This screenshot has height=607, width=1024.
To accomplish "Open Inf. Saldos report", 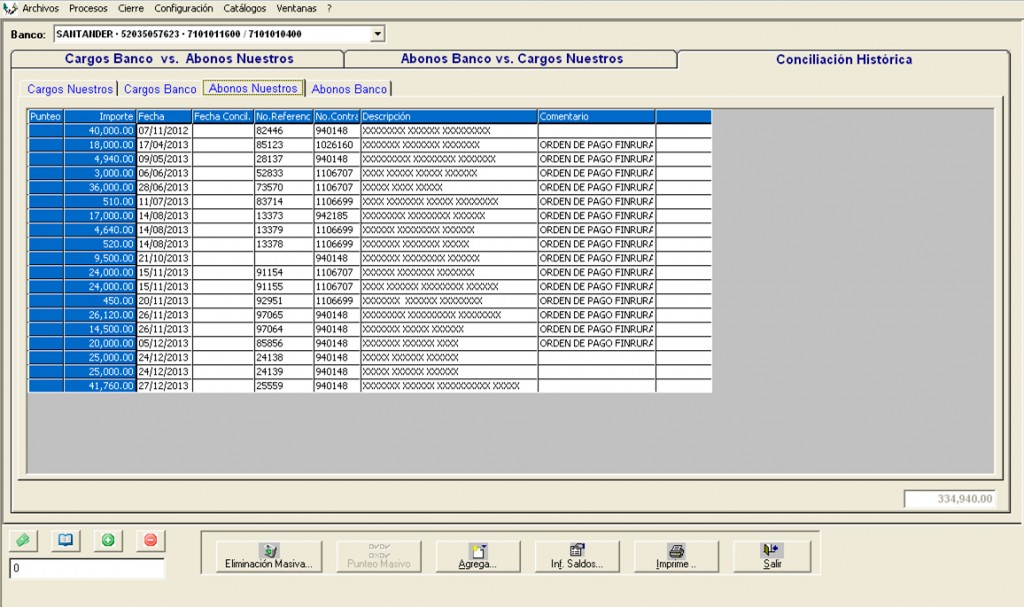I will click(x=576, y=556).
